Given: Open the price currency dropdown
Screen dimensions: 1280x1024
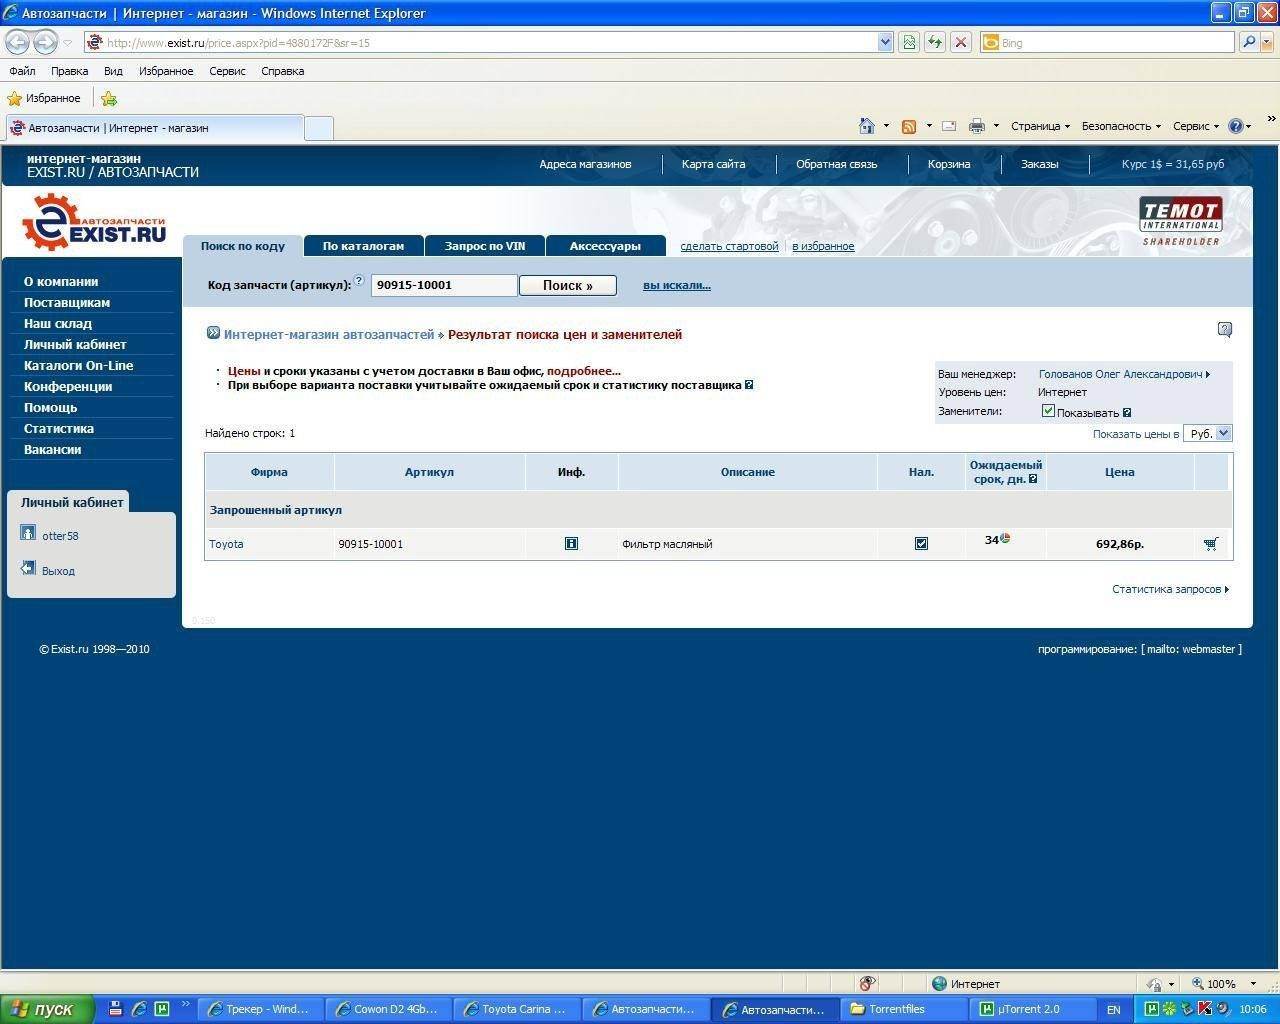Looking at the screenshot, I should pyautogui.click(x=1207, y=433).
